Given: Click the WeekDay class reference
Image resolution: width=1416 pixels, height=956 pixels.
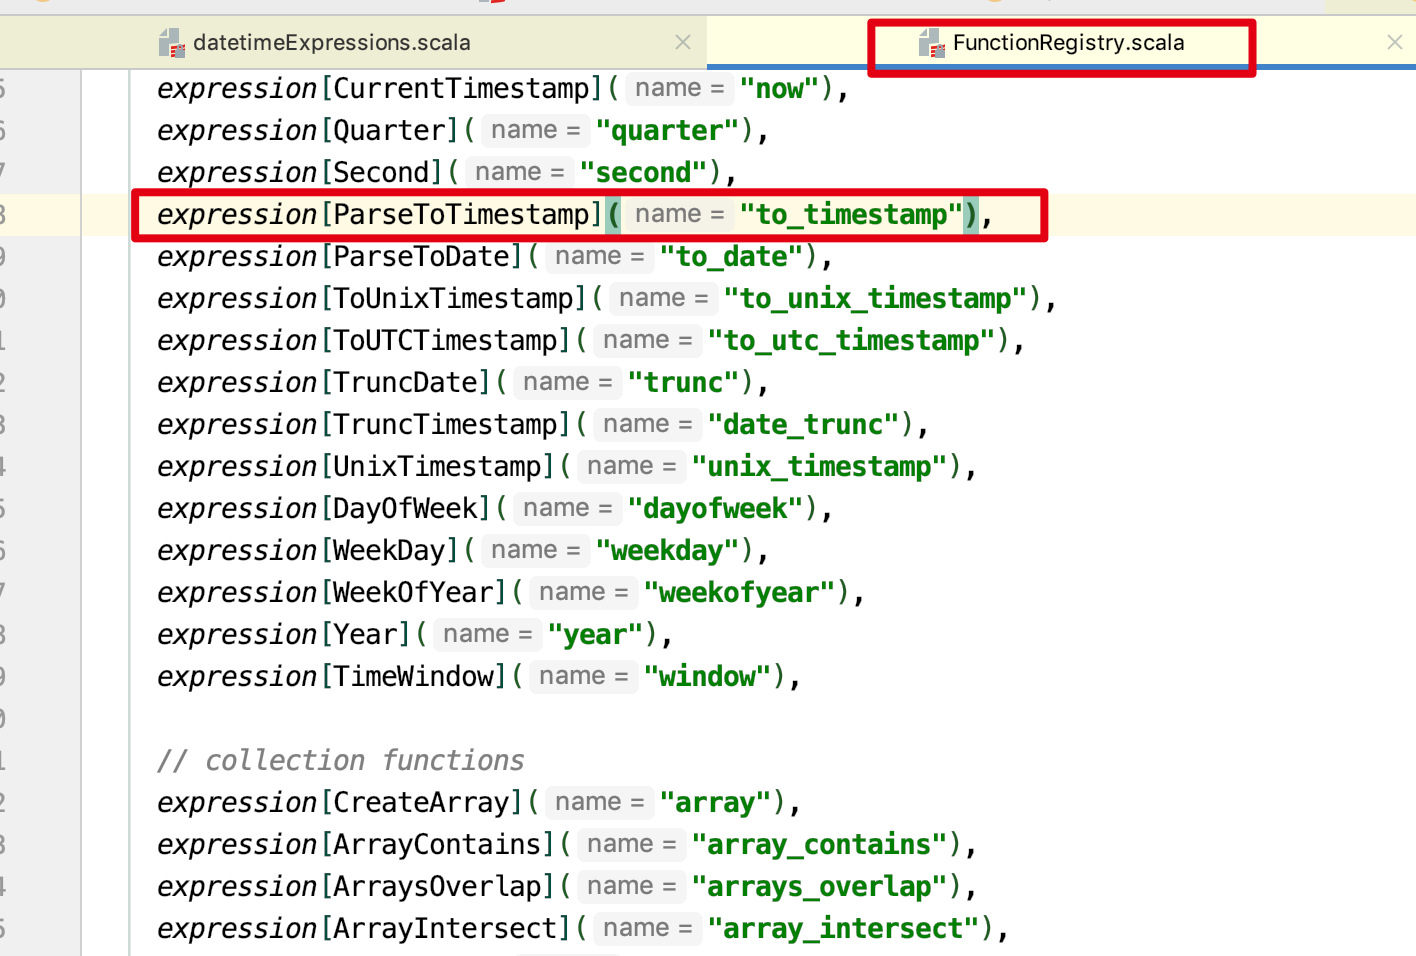Looking at the screenshot, I should pyautogui.click(x=389, y=550).
